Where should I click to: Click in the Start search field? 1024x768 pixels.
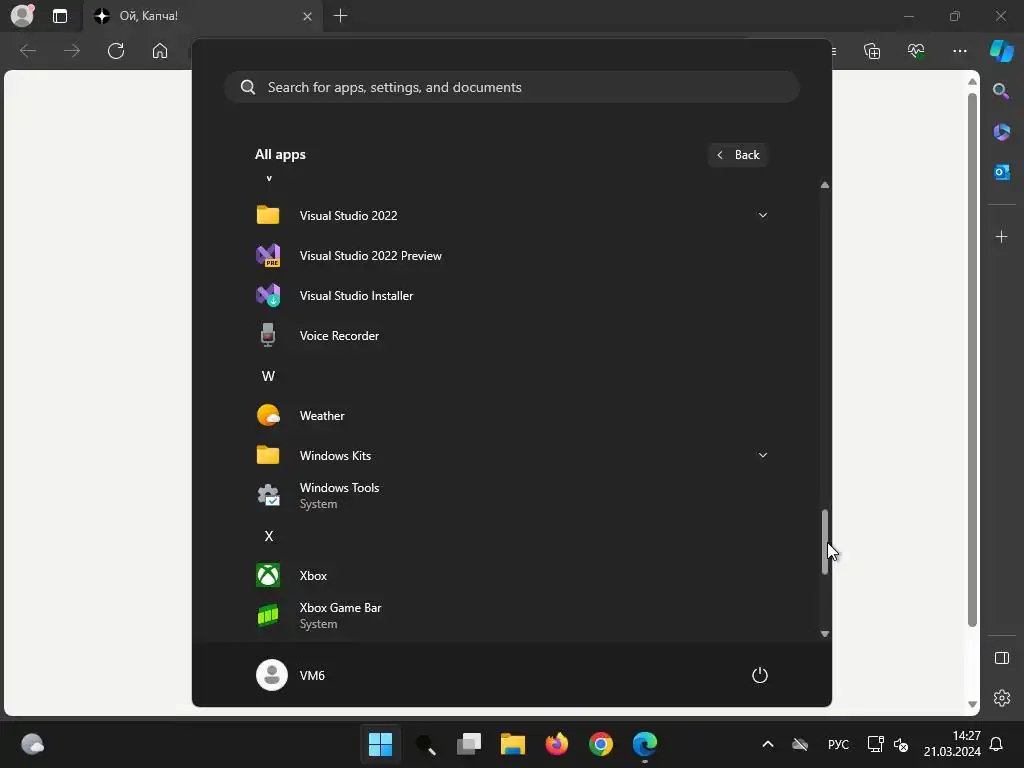pos(512,87)
